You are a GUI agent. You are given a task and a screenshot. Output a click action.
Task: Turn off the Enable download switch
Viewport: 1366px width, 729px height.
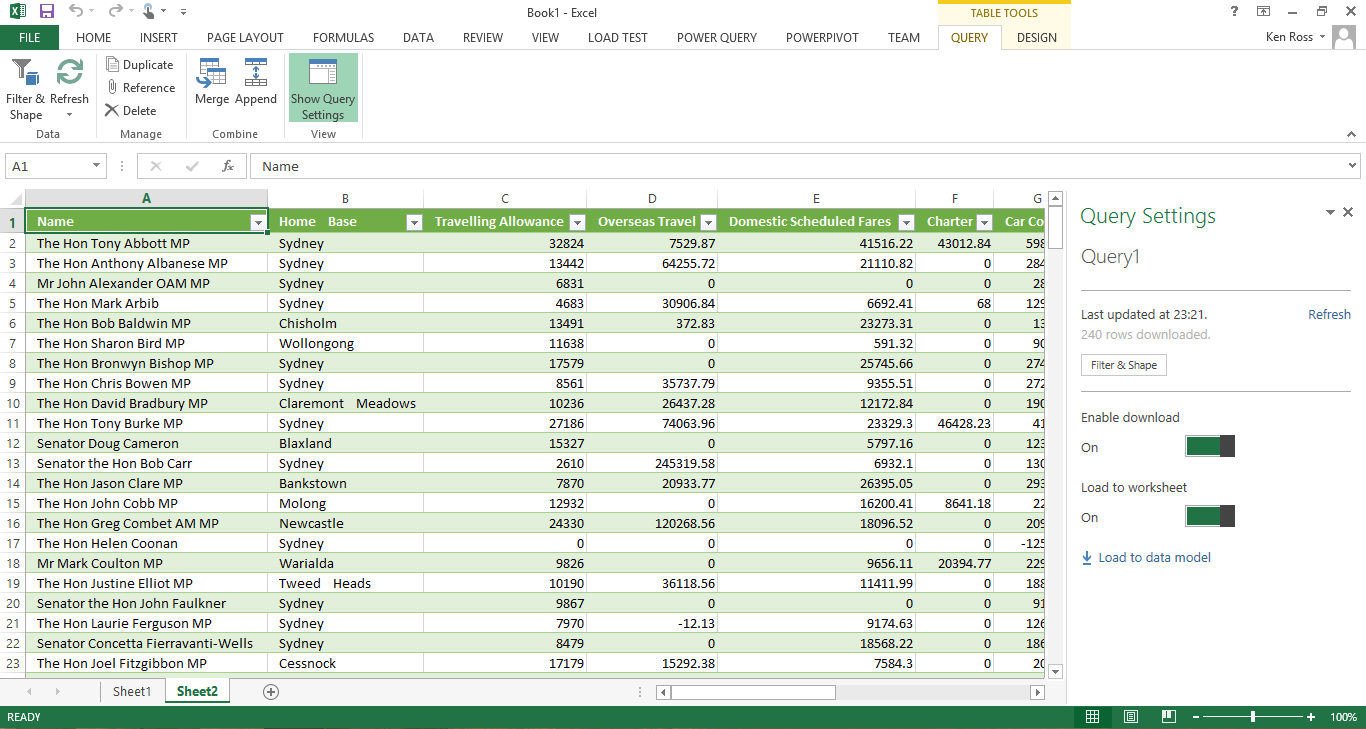1210,446
